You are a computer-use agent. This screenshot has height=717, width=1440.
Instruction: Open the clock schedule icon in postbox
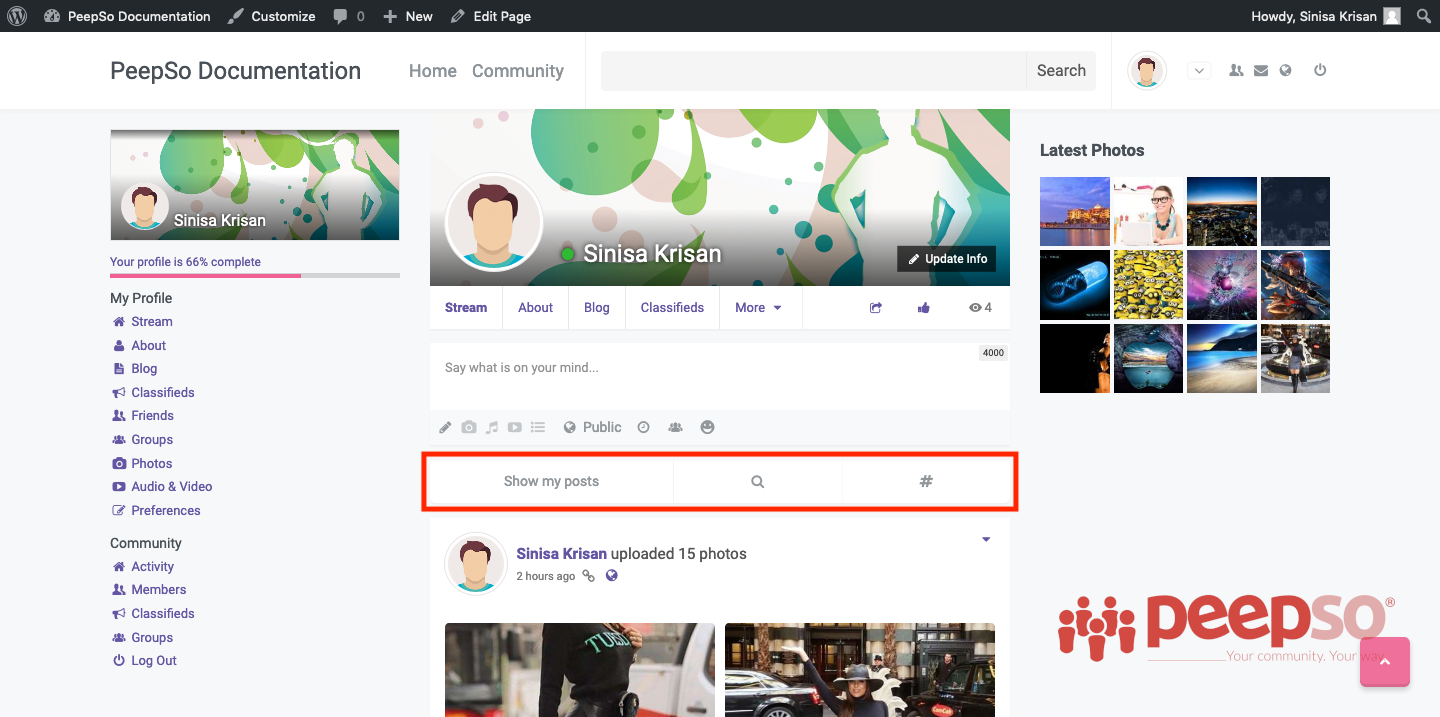point(644,427)
